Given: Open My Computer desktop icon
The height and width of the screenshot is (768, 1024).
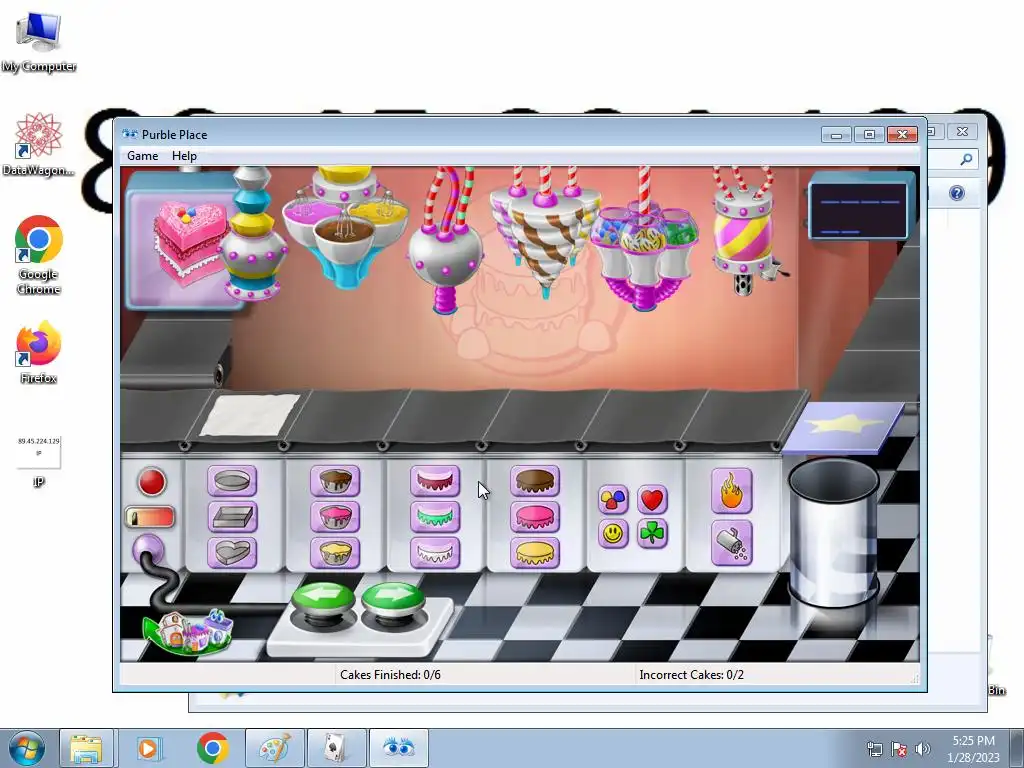Looking at the screenshot, I should (39, 40).
